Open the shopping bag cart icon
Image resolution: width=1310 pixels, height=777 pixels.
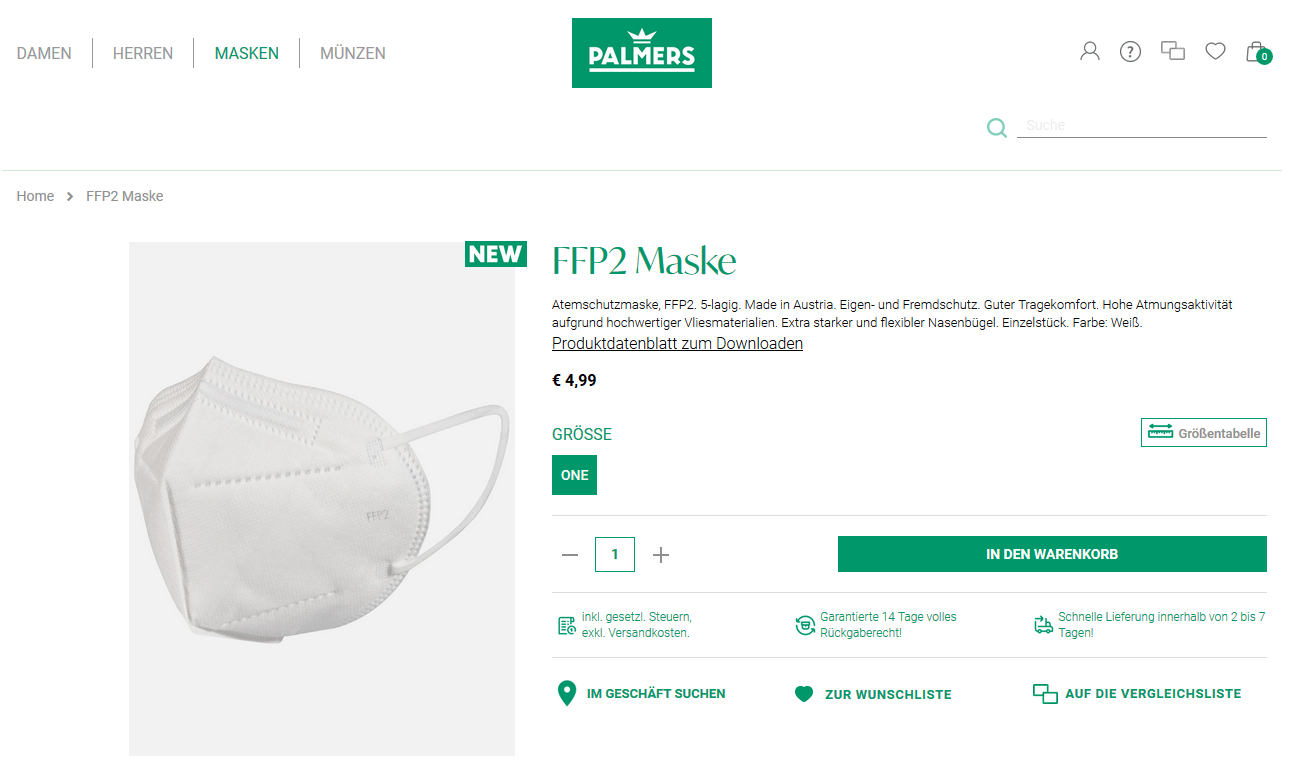coord(1257,52)
